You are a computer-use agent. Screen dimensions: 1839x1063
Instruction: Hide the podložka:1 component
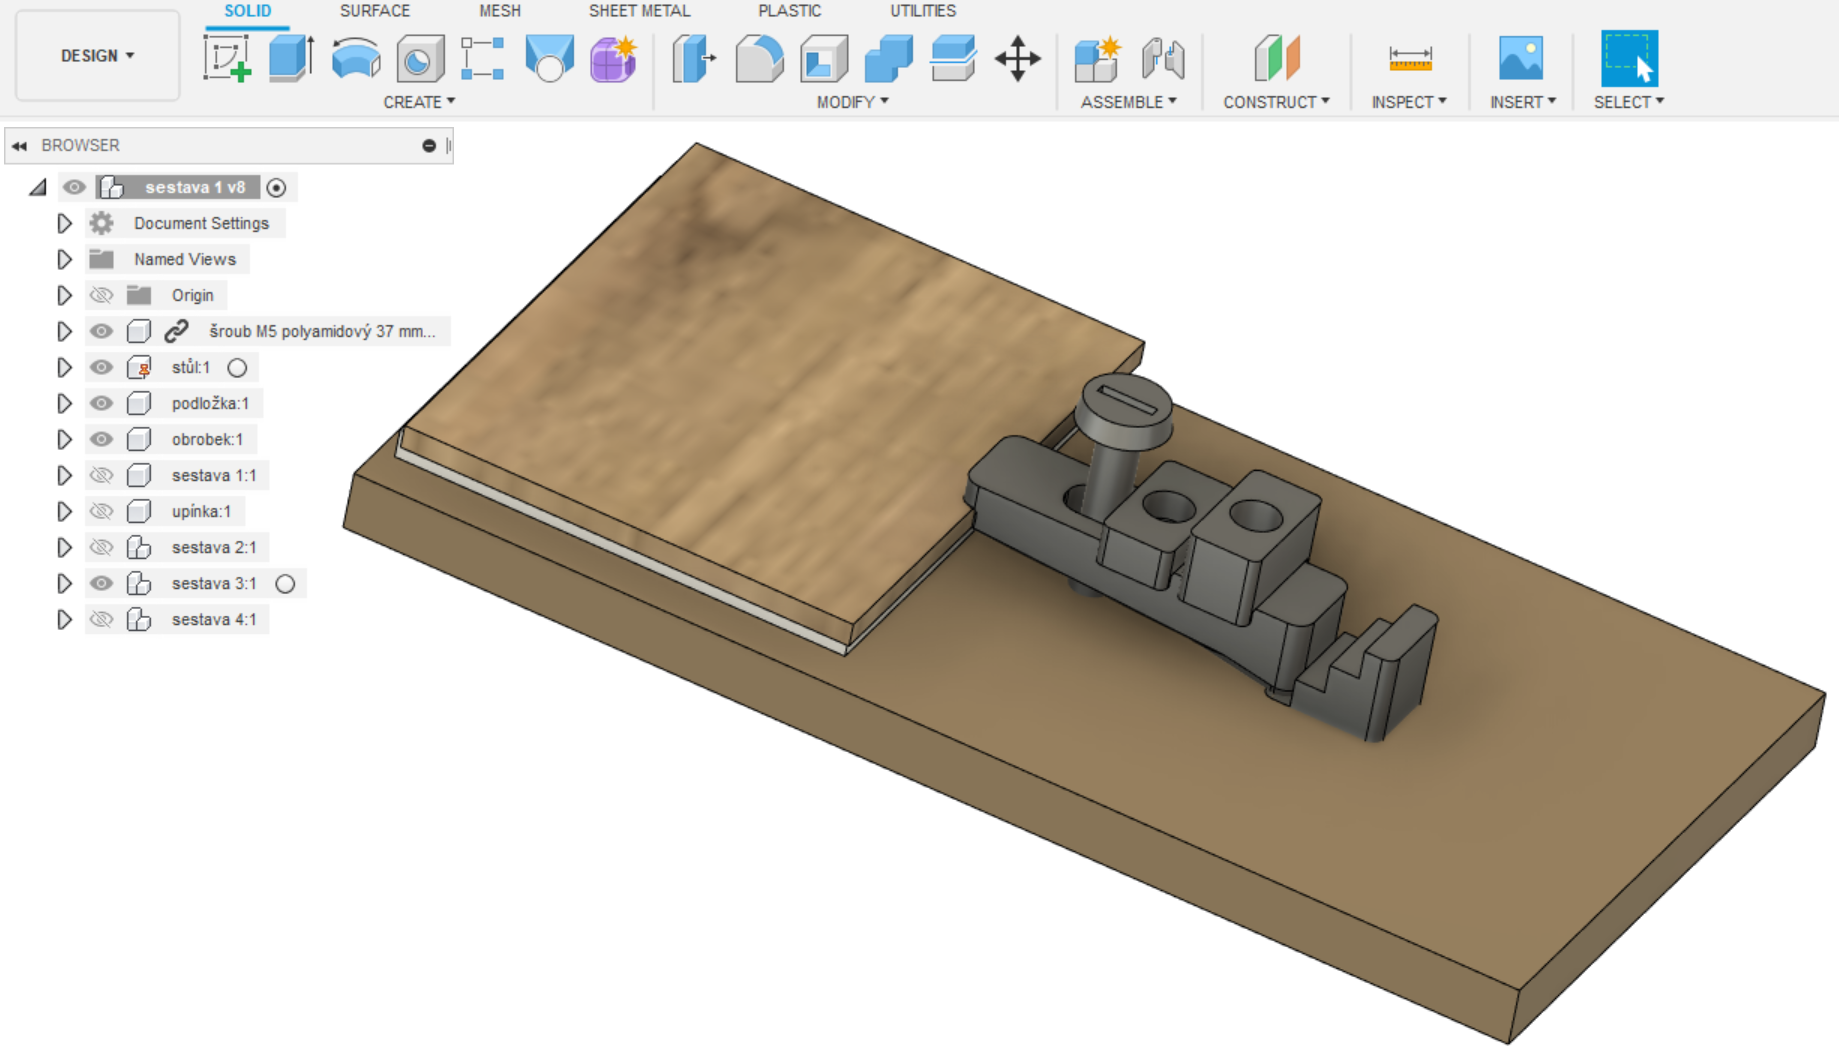[x=101, y=403]
